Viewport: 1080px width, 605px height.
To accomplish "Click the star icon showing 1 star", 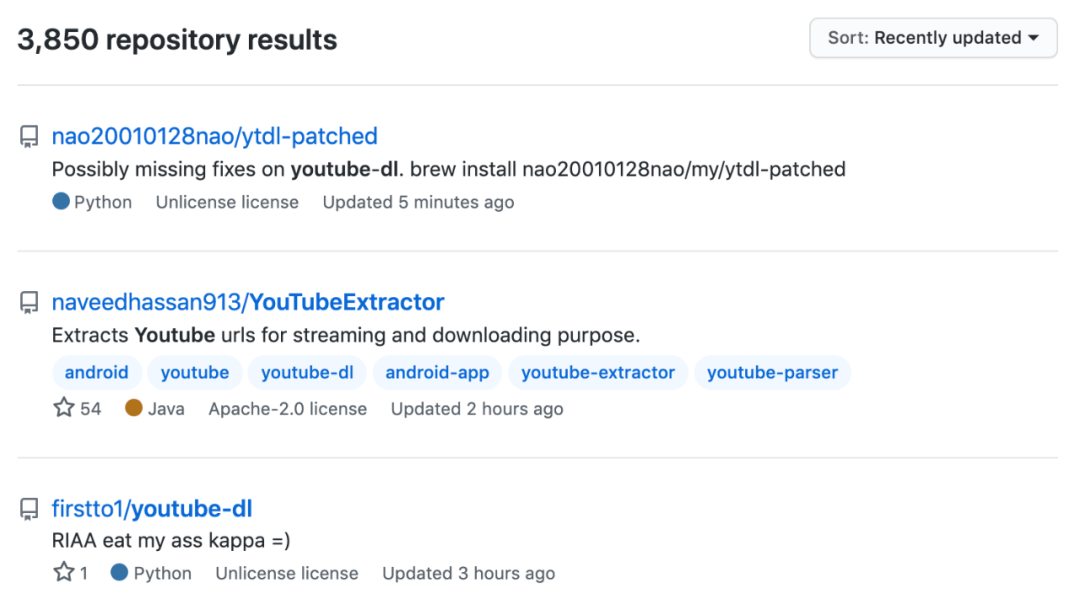I will point(64,573).
